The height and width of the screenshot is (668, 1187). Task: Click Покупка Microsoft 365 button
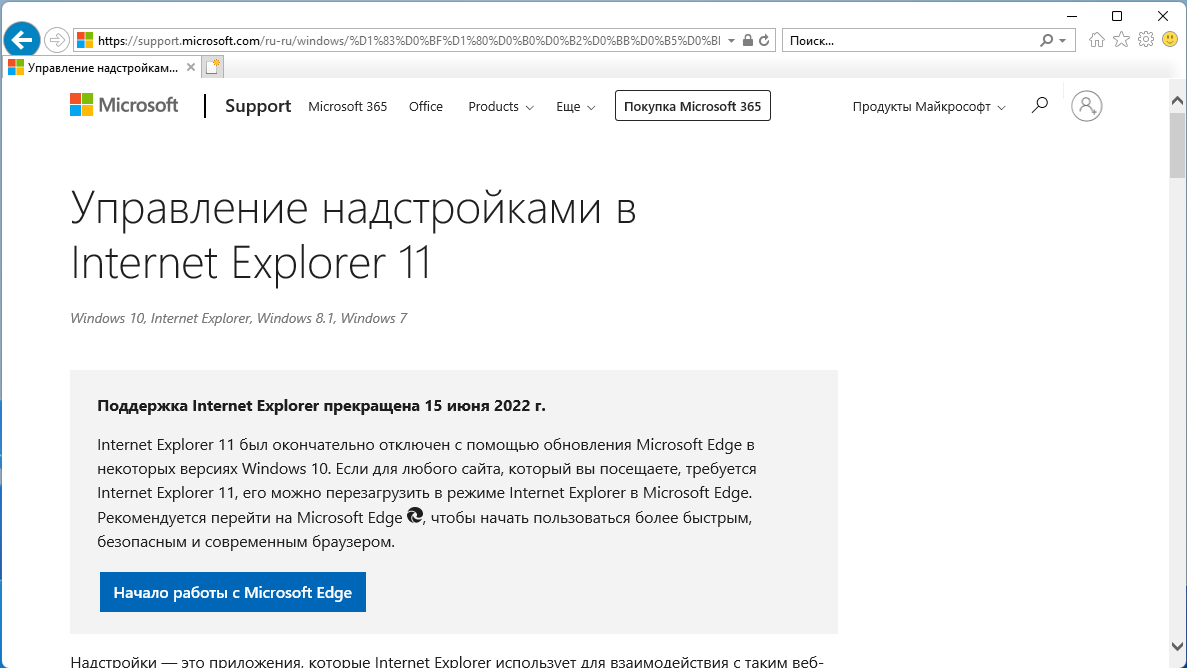click(693, 106)
